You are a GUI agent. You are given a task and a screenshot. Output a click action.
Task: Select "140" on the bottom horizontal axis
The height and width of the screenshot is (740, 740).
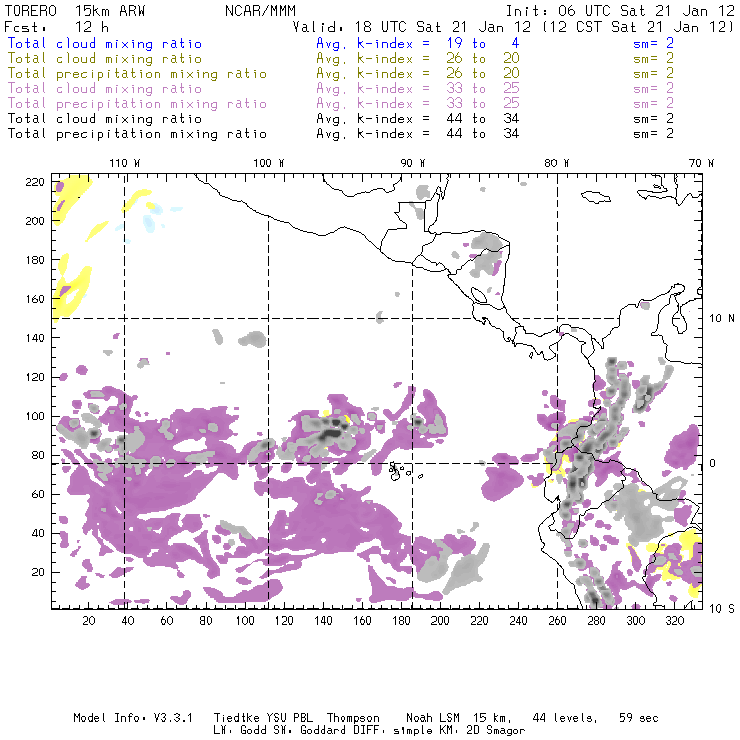coord(323,621)
